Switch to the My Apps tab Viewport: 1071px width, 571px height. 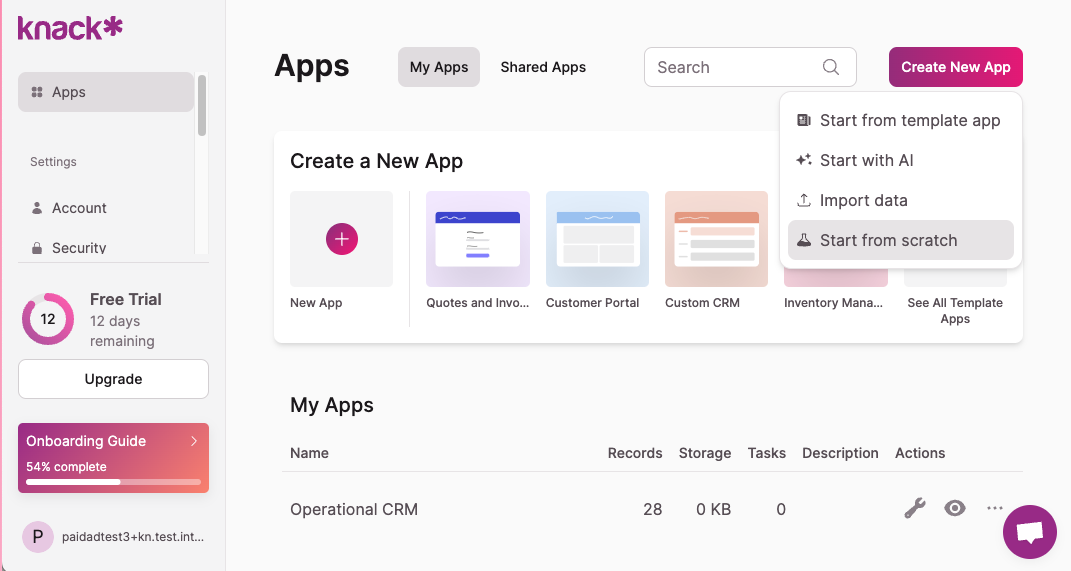pos(439,67)
